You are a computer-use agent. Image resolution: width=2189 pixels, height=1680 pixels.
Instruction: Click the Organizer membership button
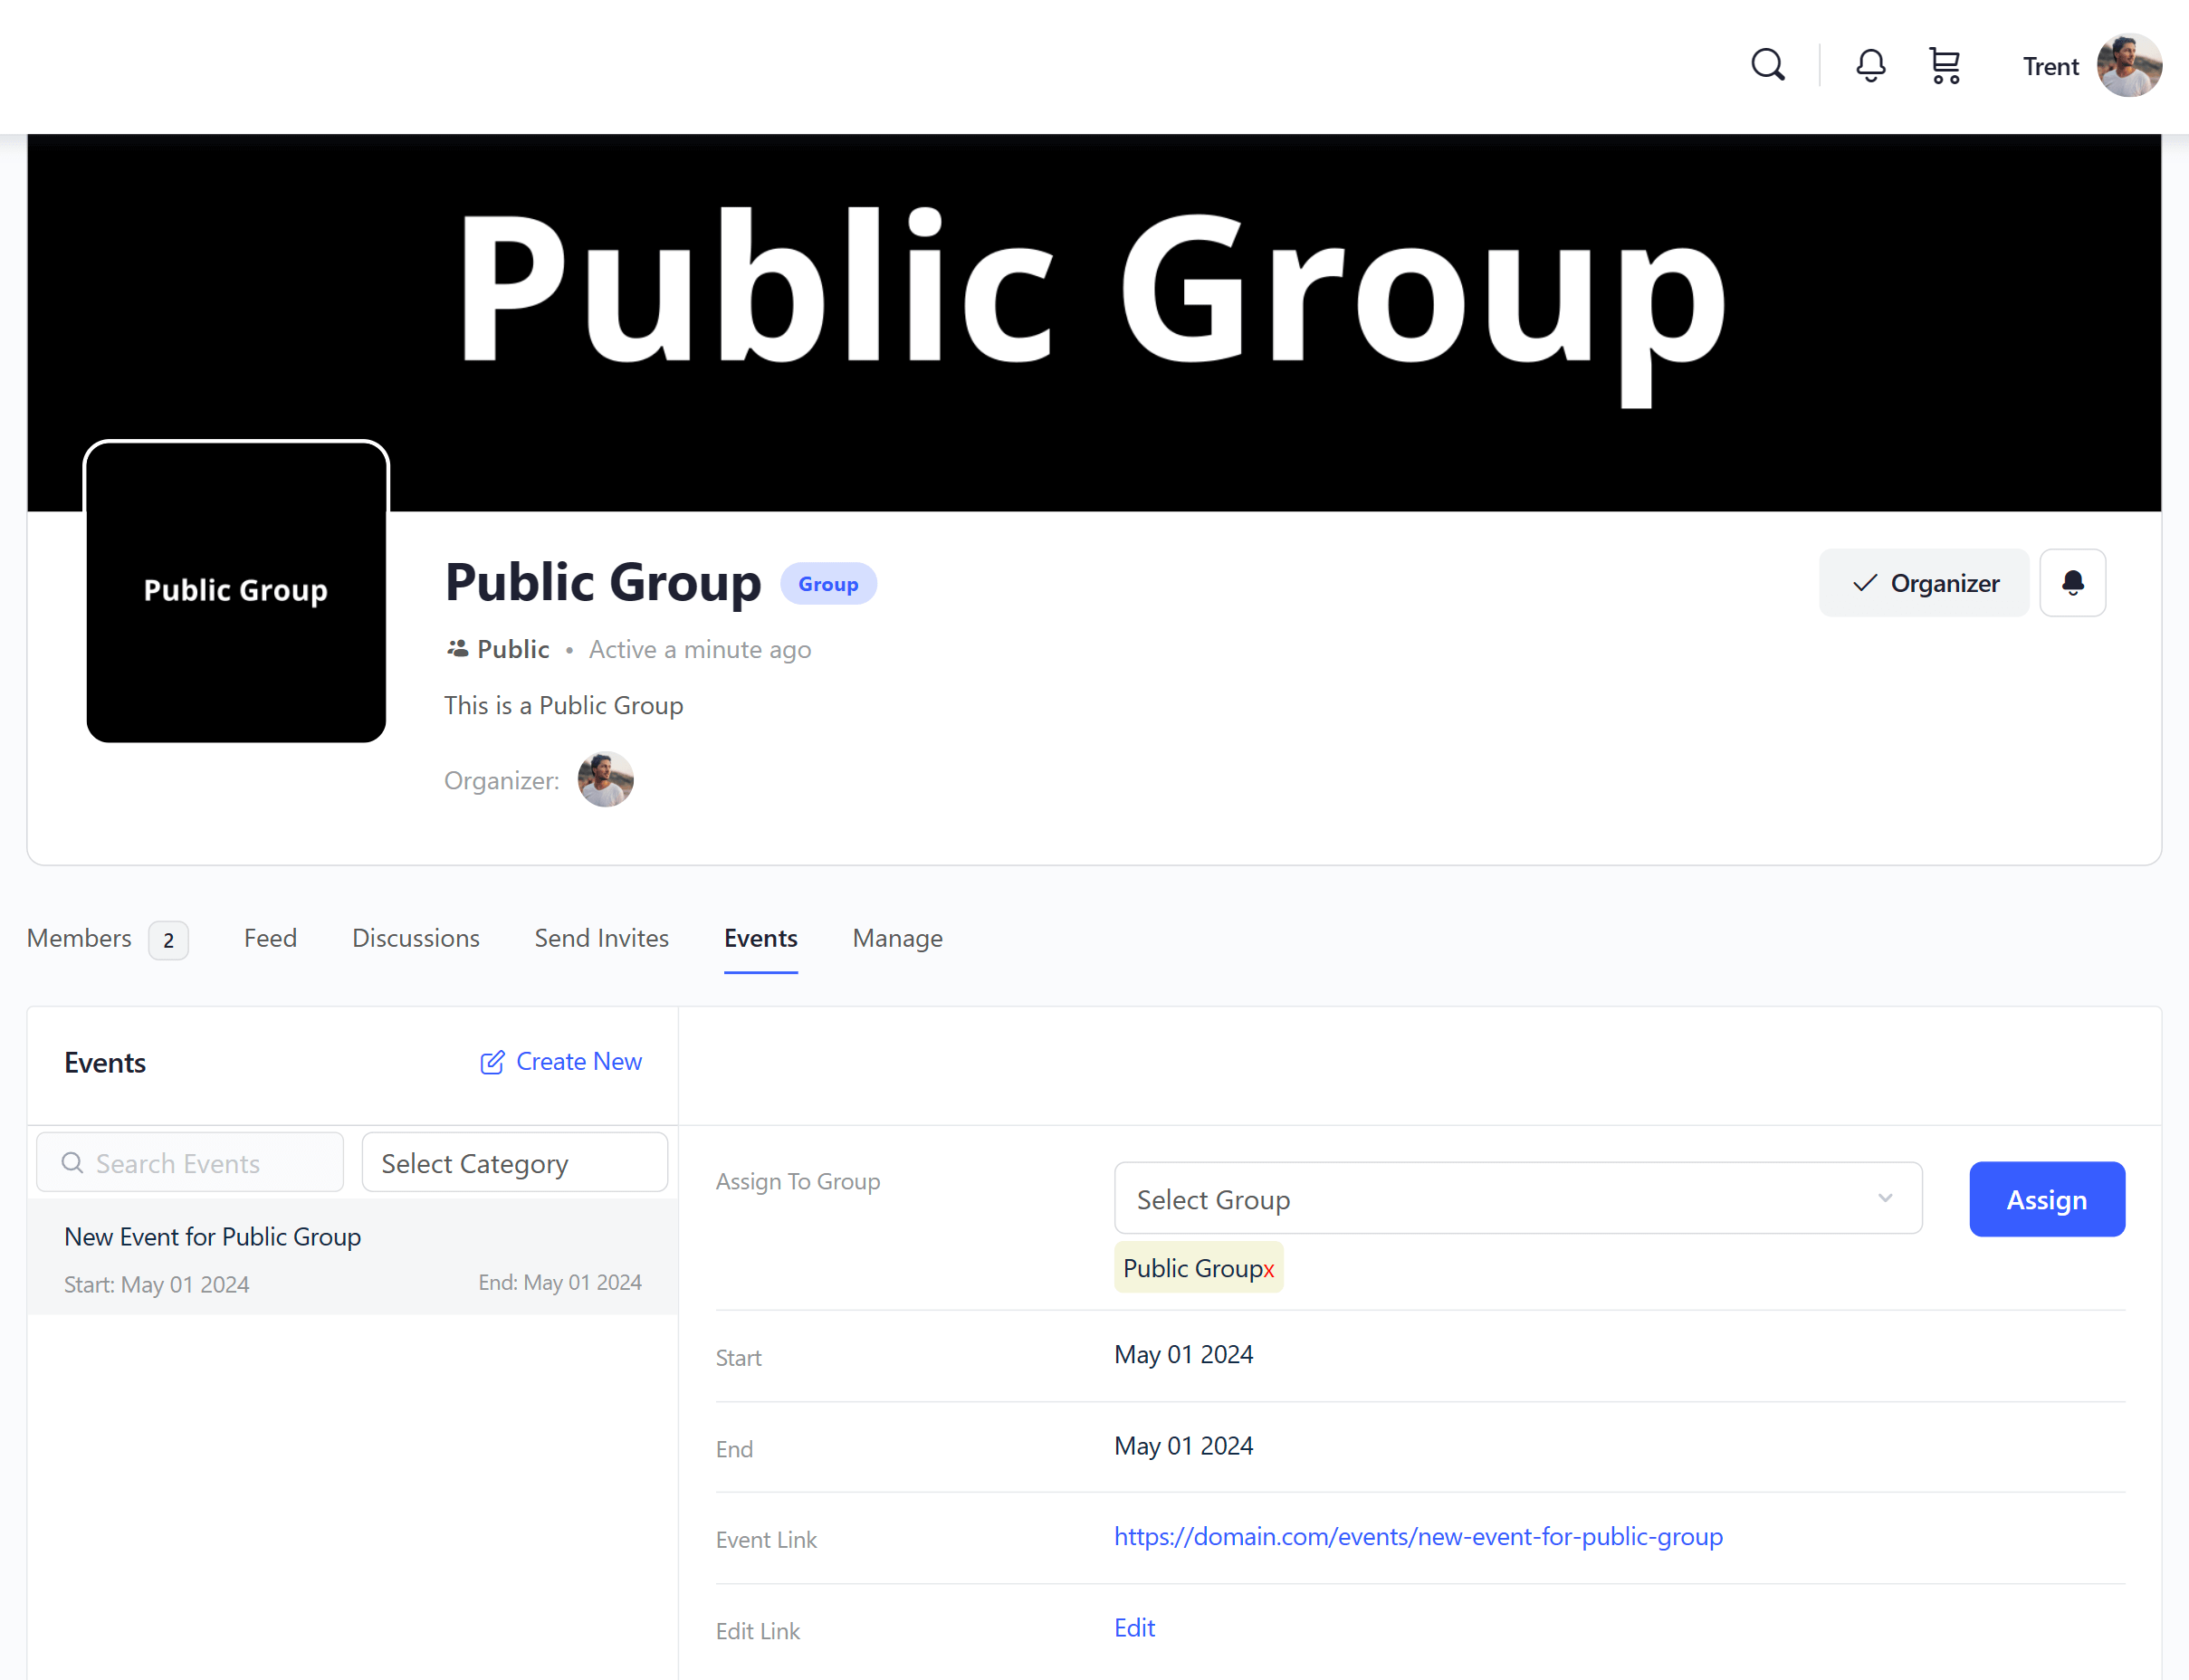(1924, 583)
